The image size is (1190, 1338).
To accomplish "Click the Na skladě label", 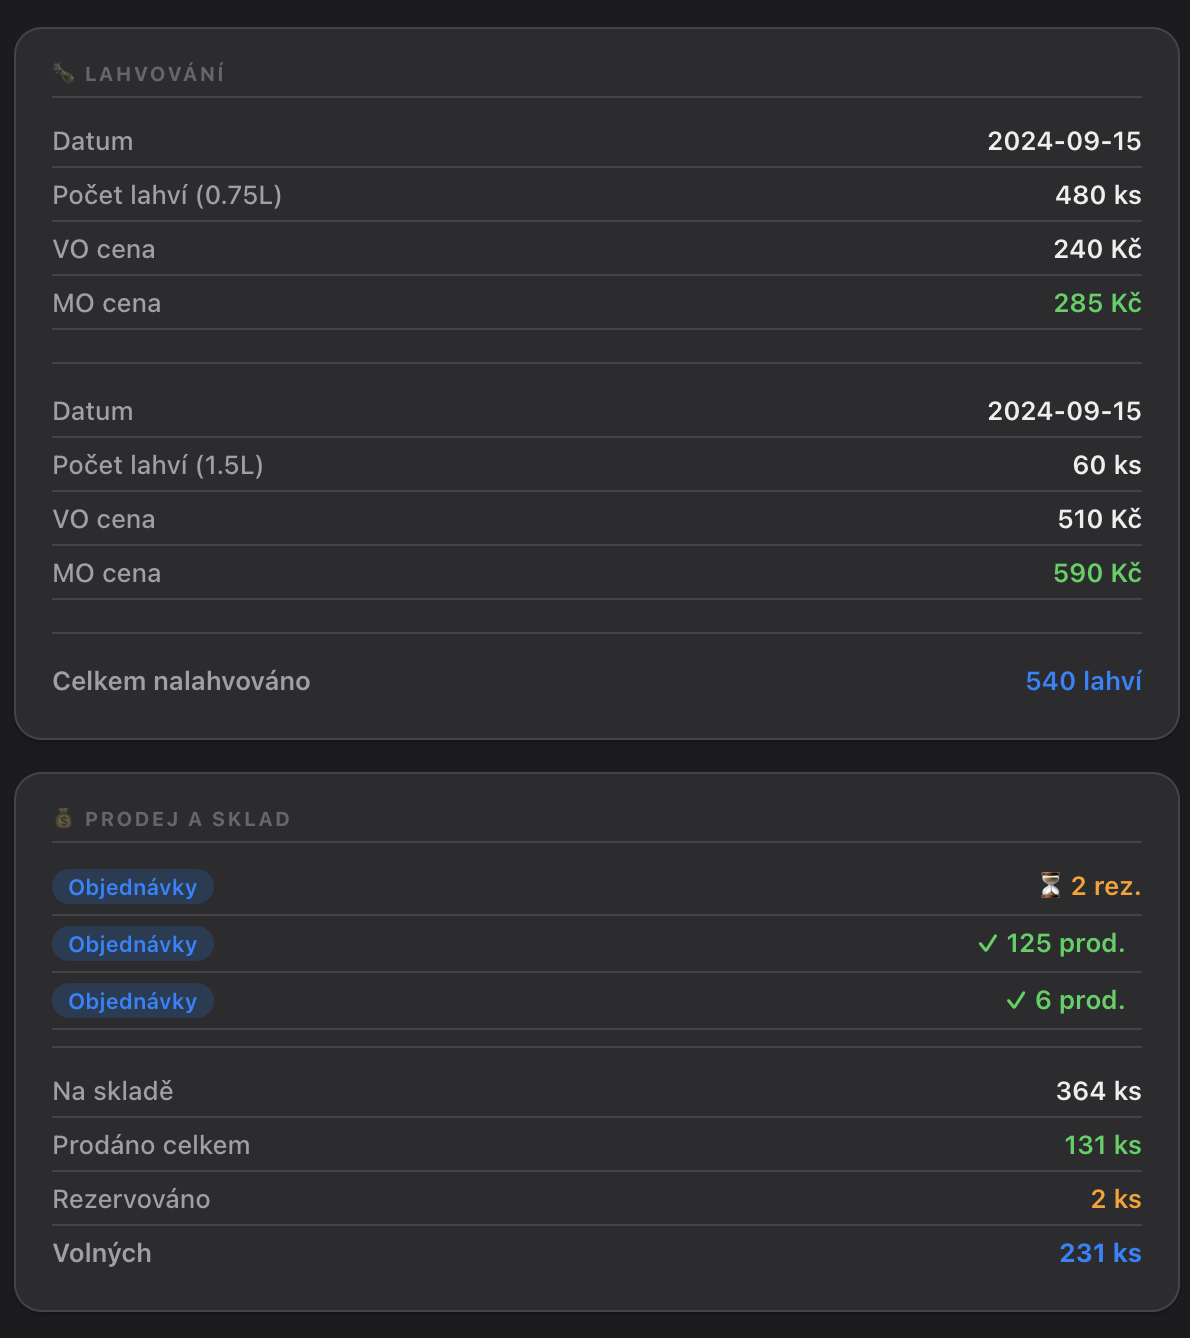I will (113, 1091).
